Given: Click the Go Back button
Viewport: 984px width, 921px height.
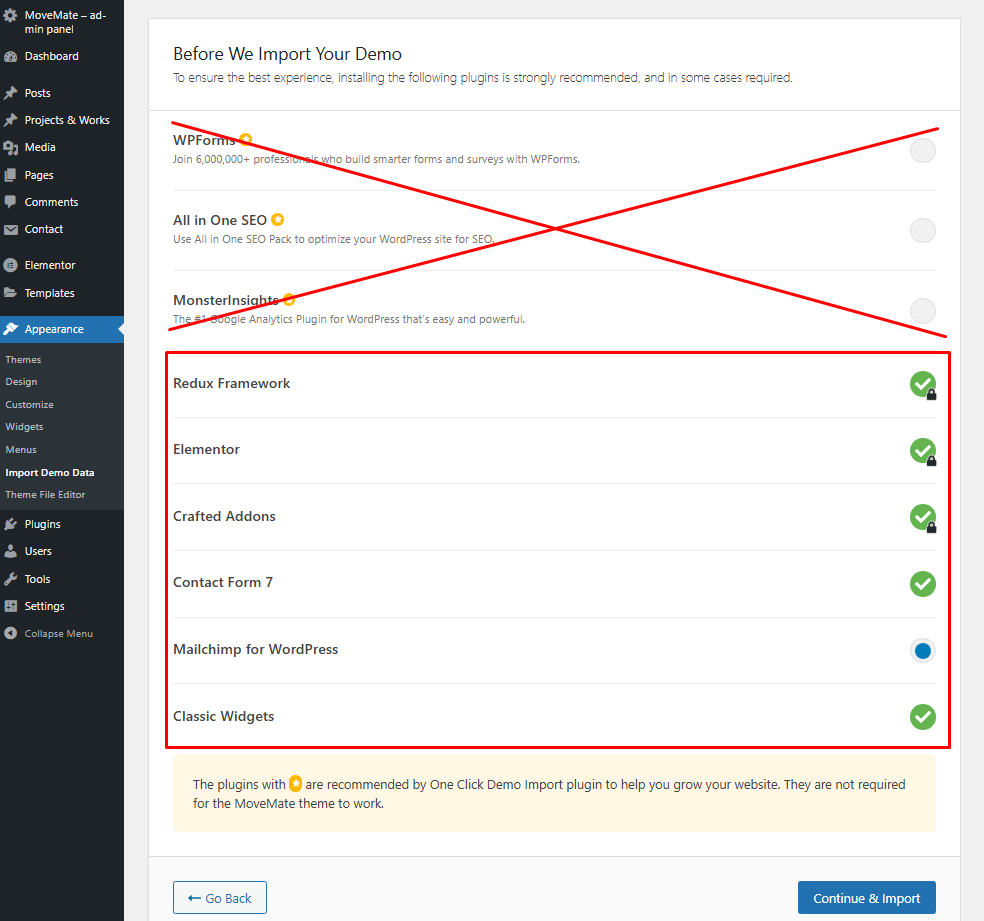Looking at the screenshot, I should point(220,898).
